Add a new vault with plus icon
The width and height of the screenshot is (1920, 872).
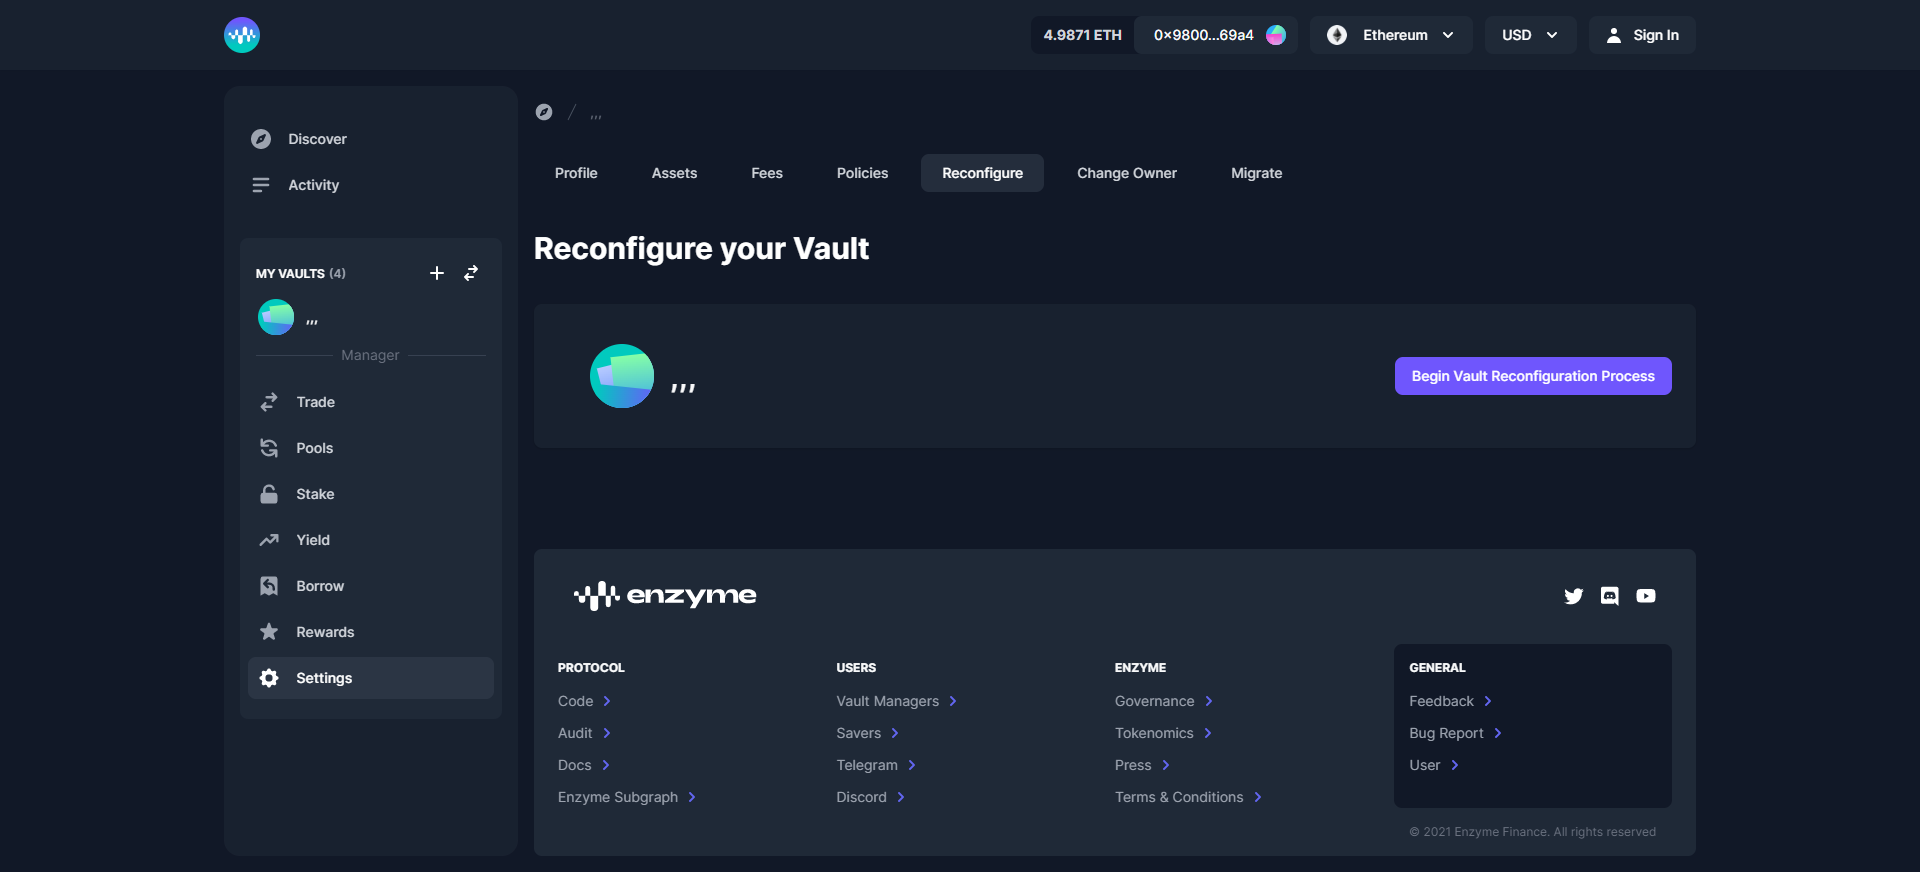437,273
